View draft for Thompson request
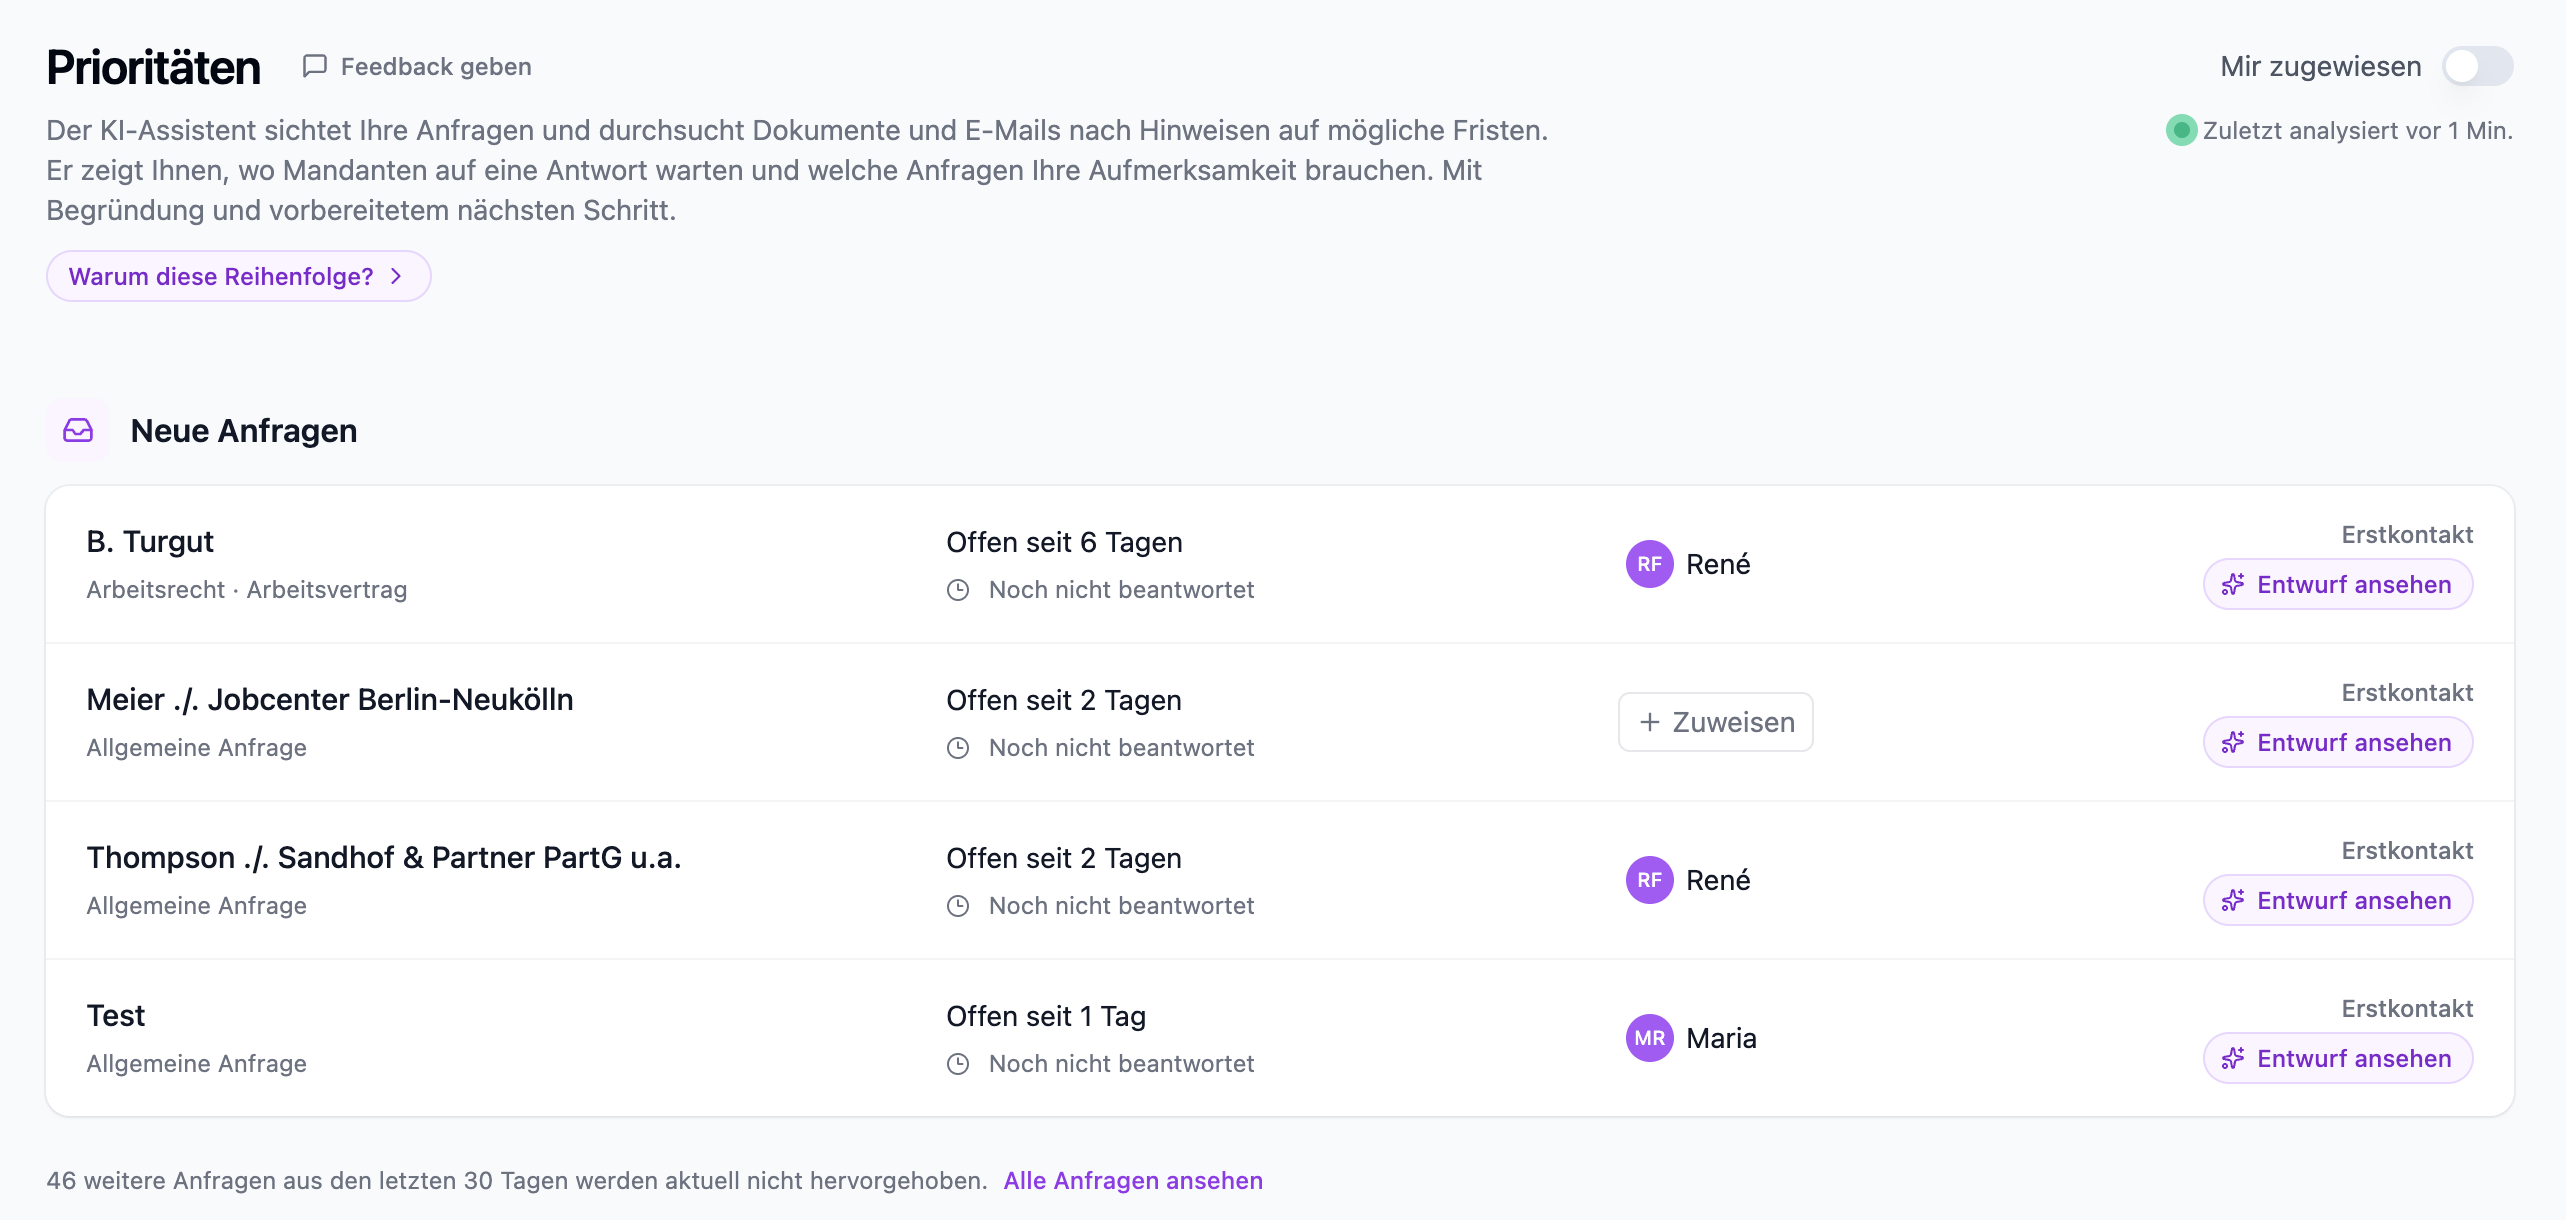This screenshot has width=2566, height=1220. pyautogui.click(x=2338, y=900)
